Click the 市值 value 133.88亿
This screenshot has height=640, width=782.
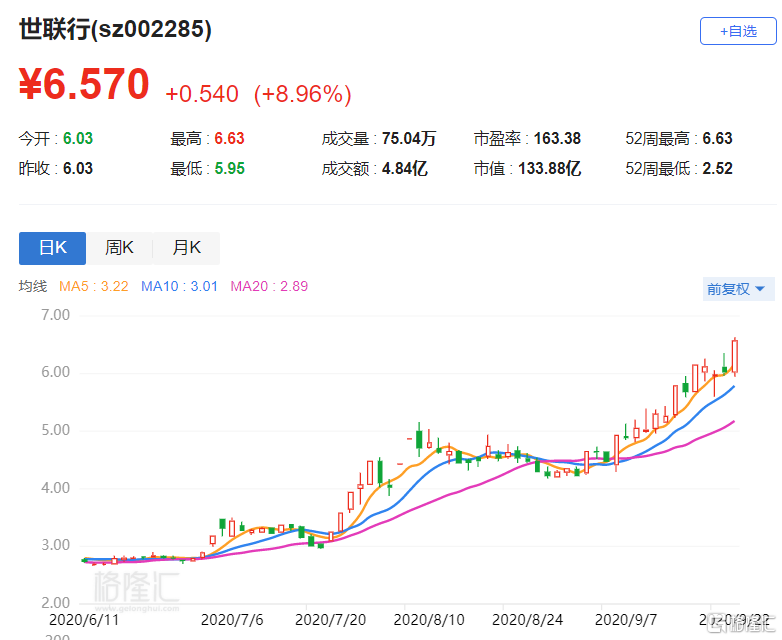point(549,169)
